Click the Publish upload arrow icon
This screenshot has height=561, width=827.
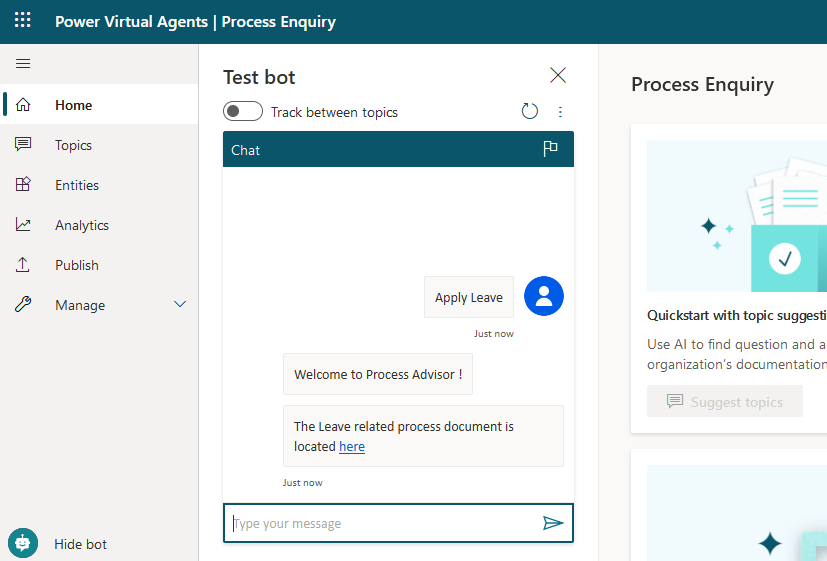pyautogui.click(x=23, y=265)
